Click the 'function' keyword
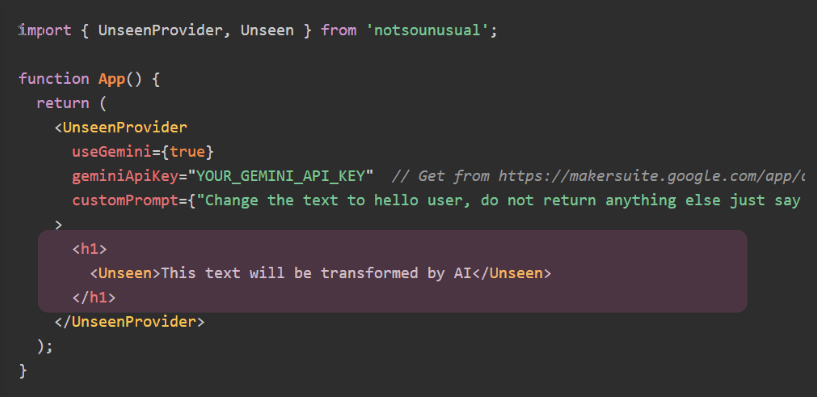This screenshot has height=397, width=817. pyautogui.click(x=54, y=79)
